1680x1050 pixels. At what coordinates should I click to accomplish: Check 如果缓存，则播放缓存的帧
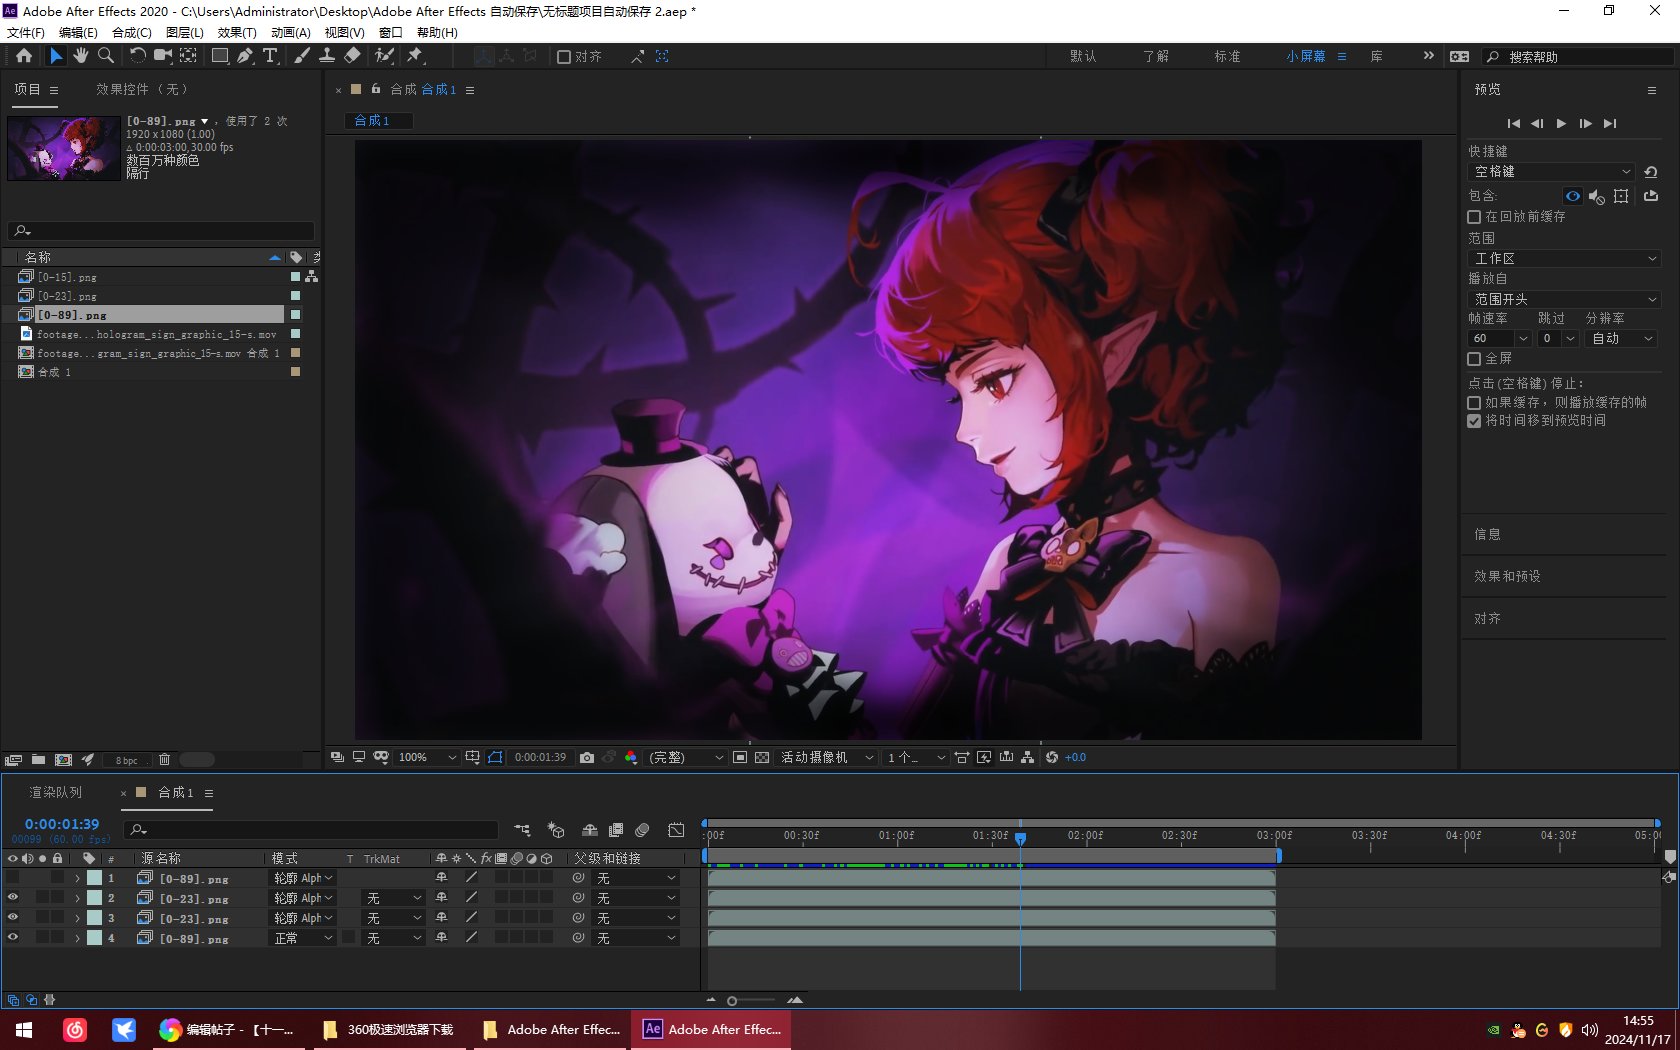[1474, 403]
